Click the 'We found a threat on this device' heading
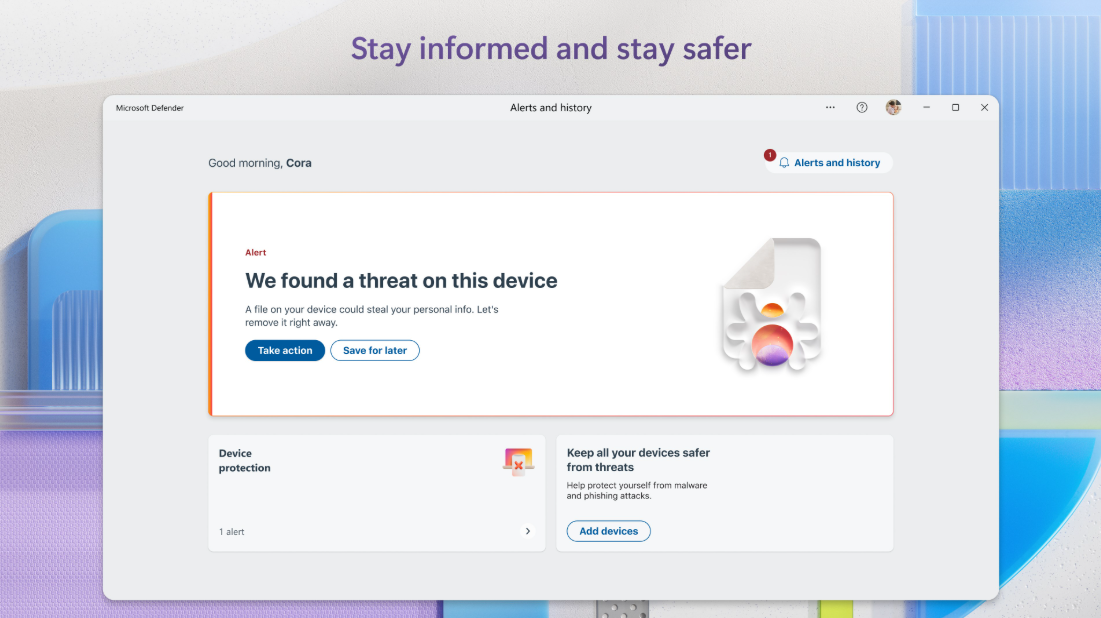Viewport: 1101px width, 618px height. (x=401, y=281)
